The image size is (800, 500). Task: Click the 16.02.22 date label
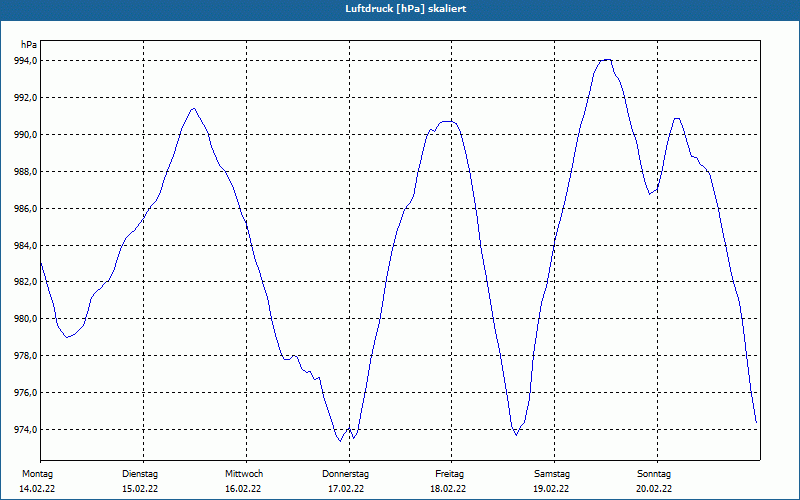(x=243, y=489)
